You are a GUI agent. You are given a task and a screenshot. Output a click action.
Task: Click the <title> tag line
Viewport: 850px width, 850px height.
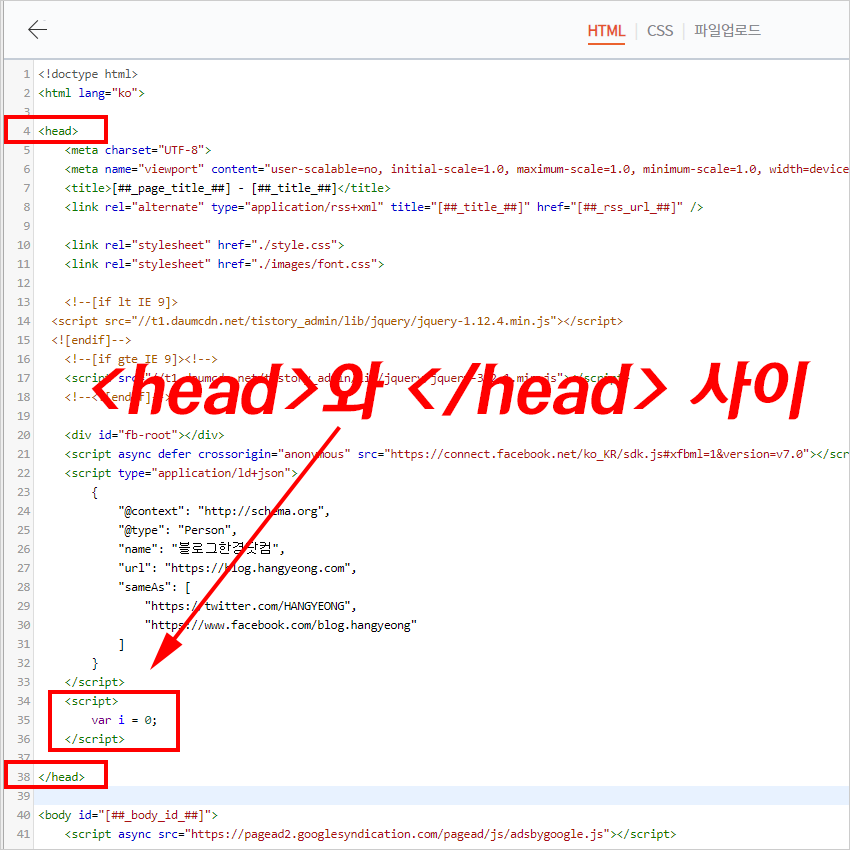[227, 188]
